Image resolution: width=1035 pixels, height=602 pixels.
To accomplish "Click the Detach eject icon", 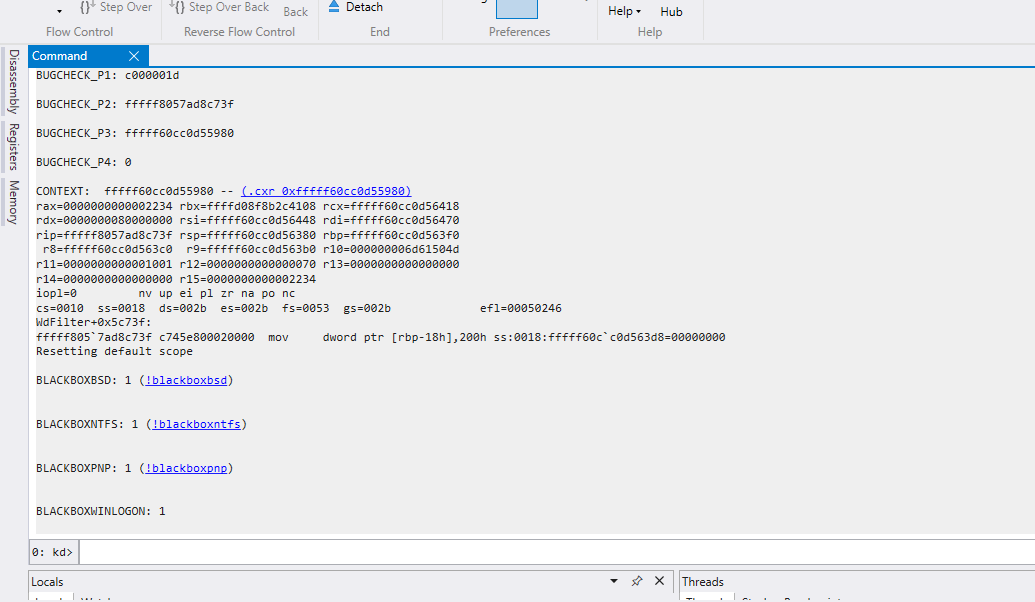I will (334, 7).
